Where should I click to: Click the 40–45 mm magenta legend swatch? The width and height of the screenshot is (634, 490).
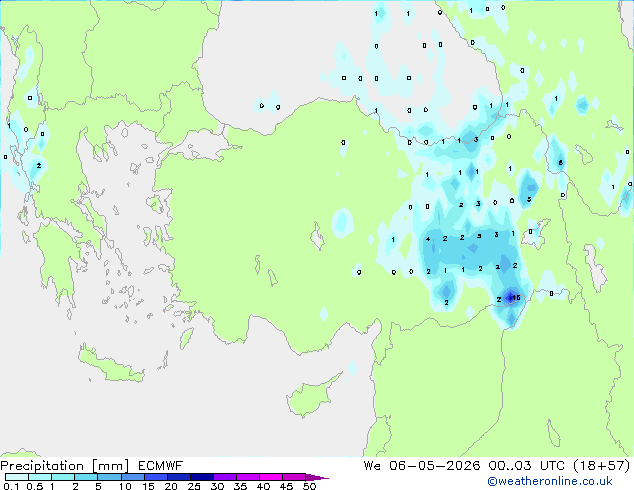click(271, 477)
